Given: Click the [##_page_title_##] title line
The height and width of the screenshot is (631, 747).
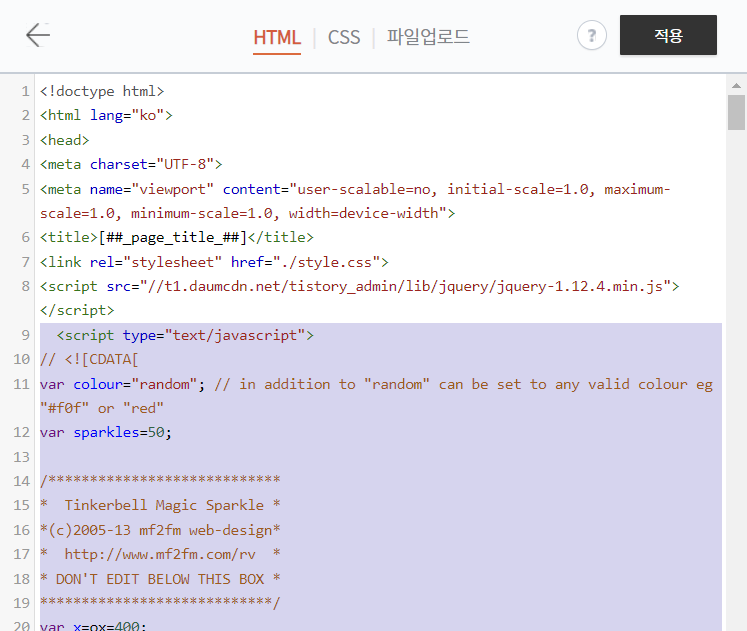Looking at the screenshot, I should point(177,237).
